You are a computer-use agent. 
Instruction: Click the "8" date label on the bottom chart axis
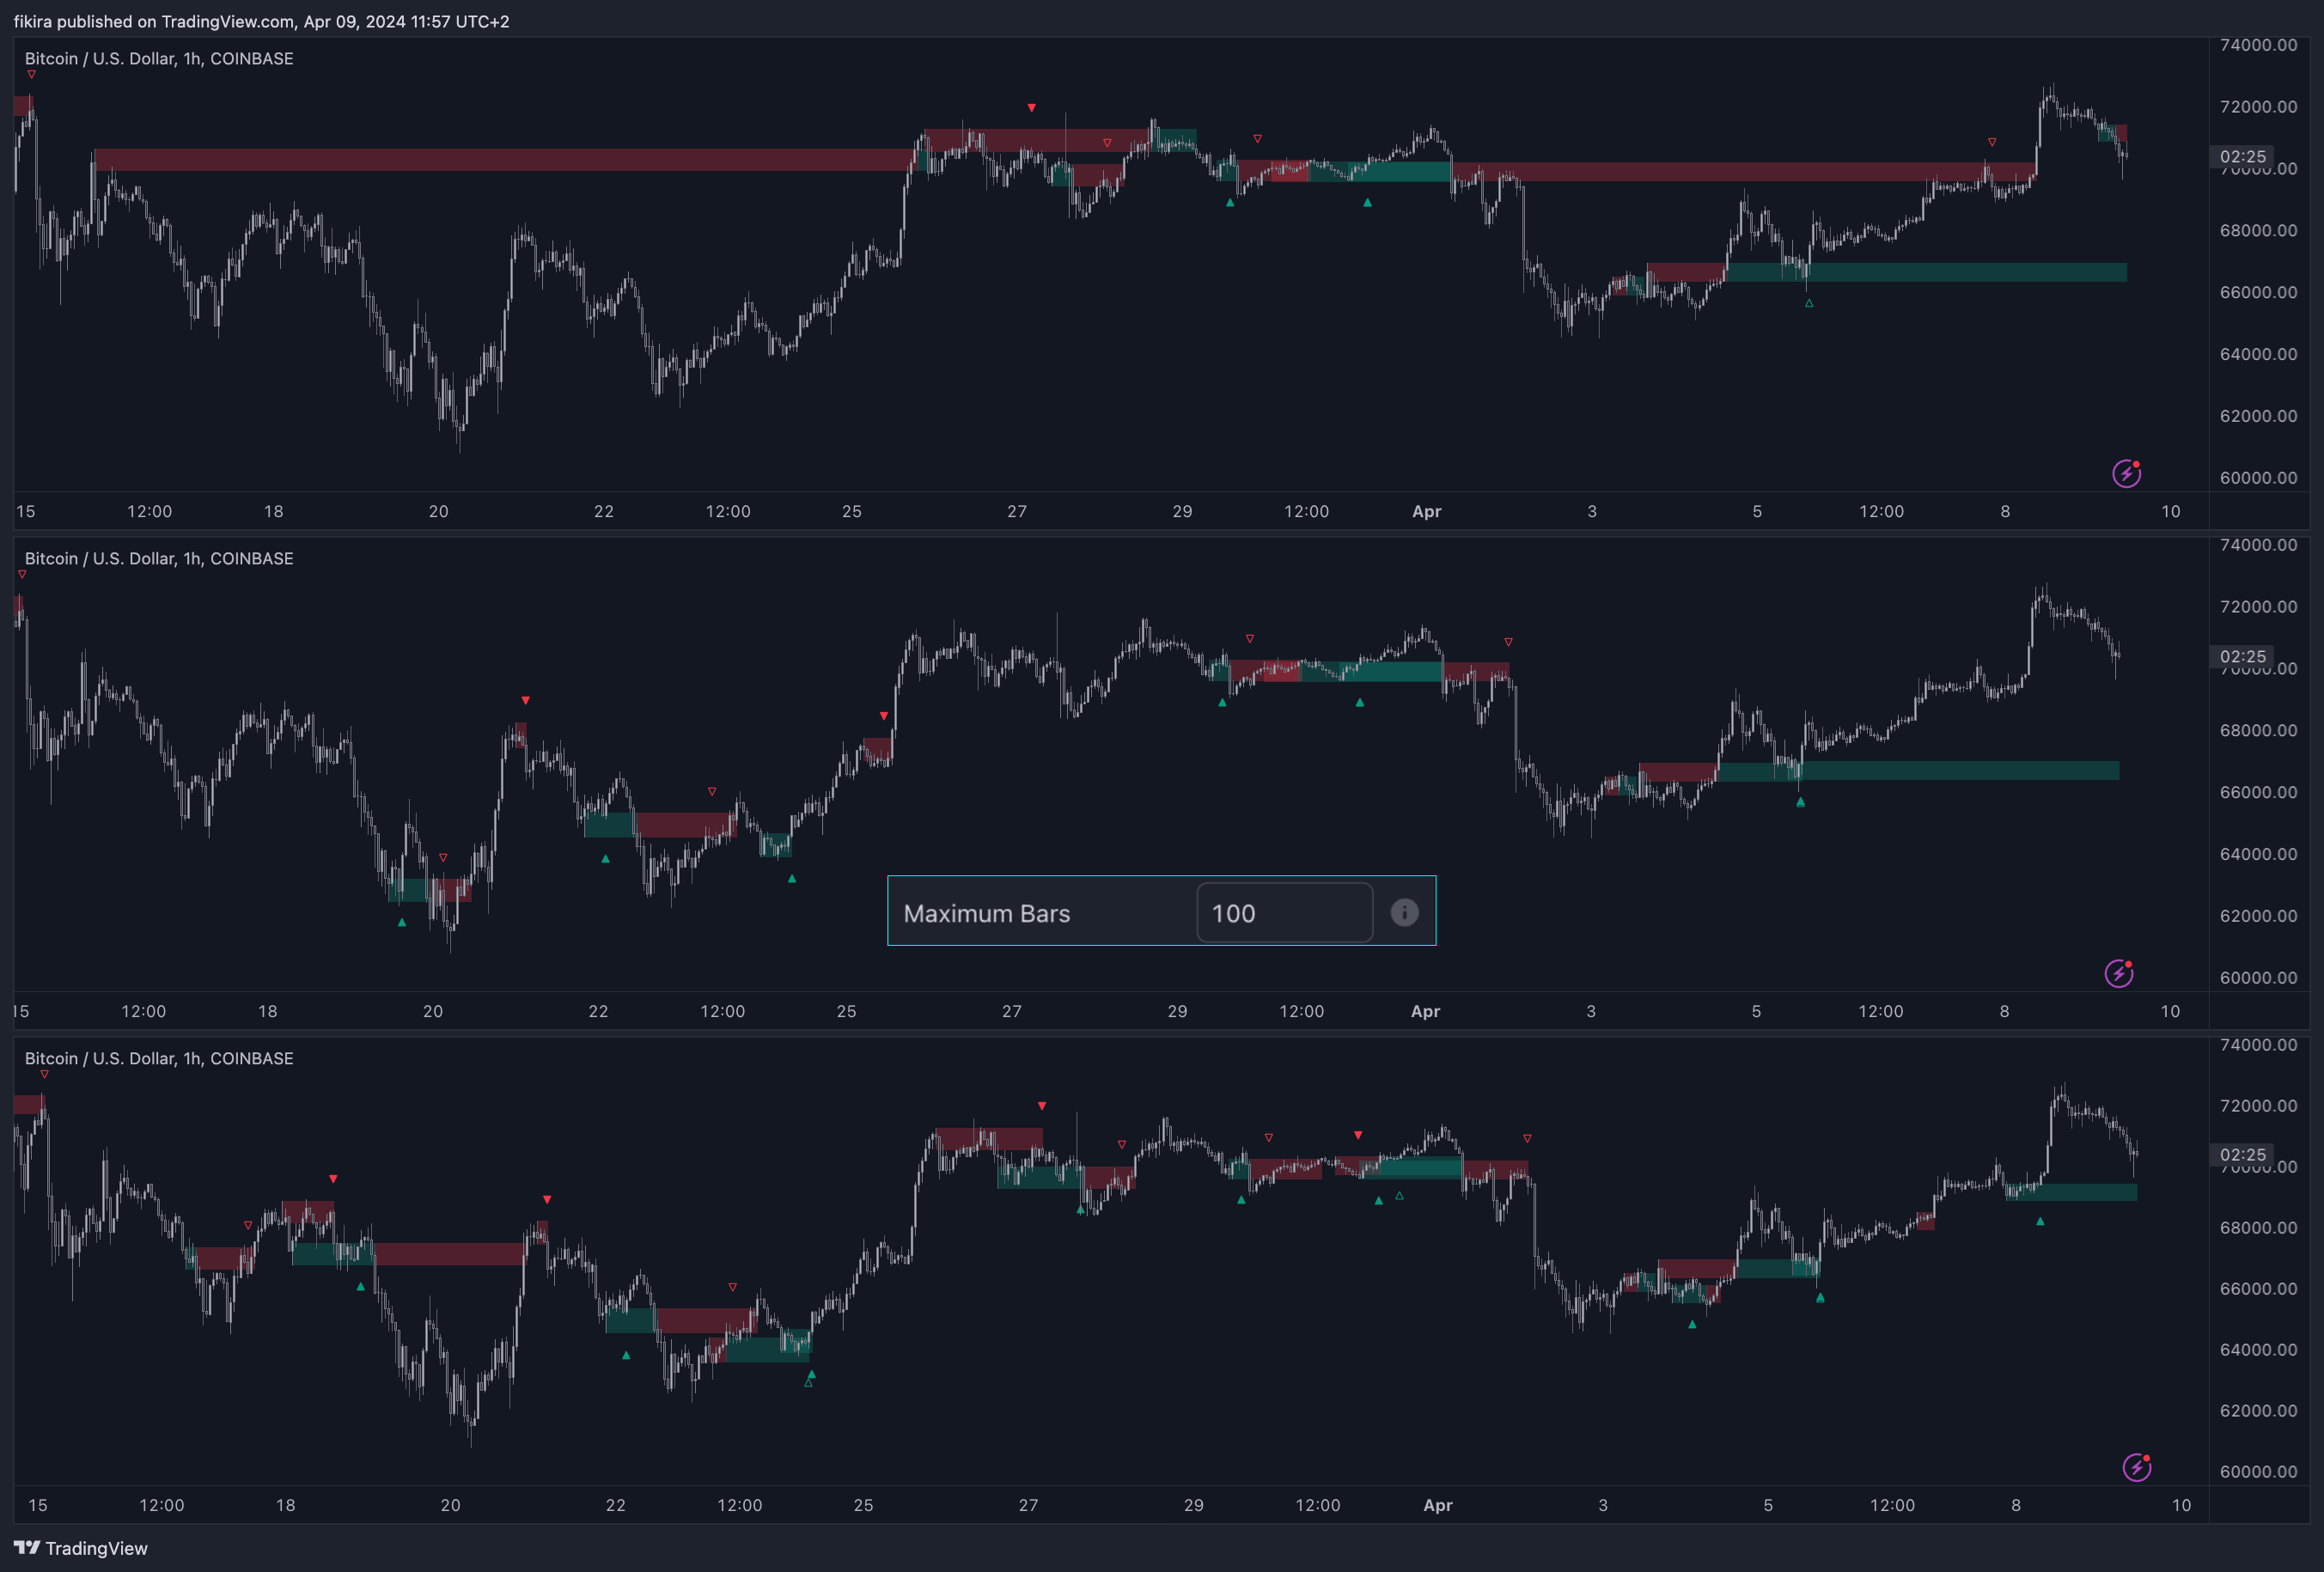click(2015, 1505)
